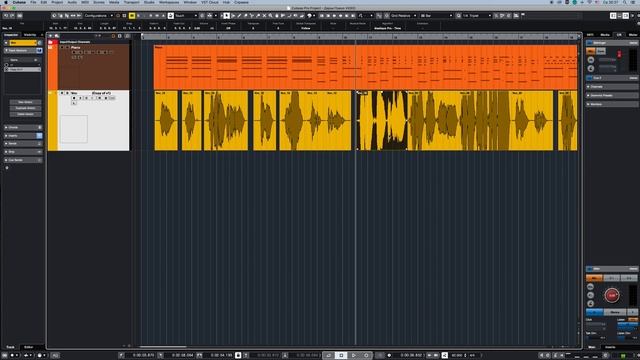
Task: Click the élastique Pro - Time algorithm field
Action: point(387,28)
